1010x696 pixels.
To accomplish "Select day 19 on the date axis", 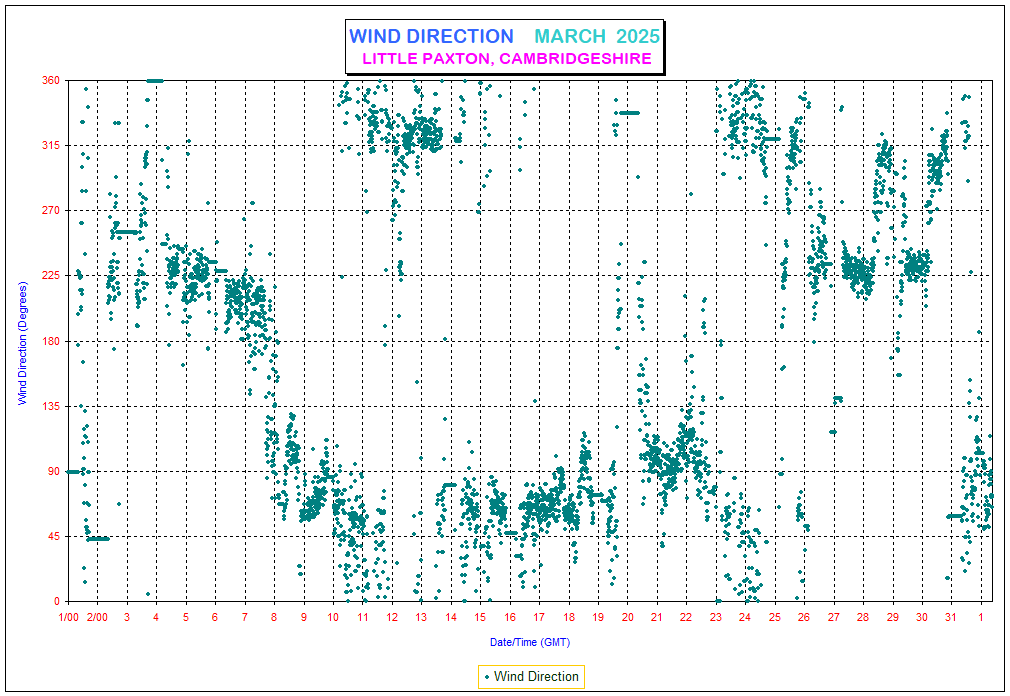I will click(x=598, y=617).
